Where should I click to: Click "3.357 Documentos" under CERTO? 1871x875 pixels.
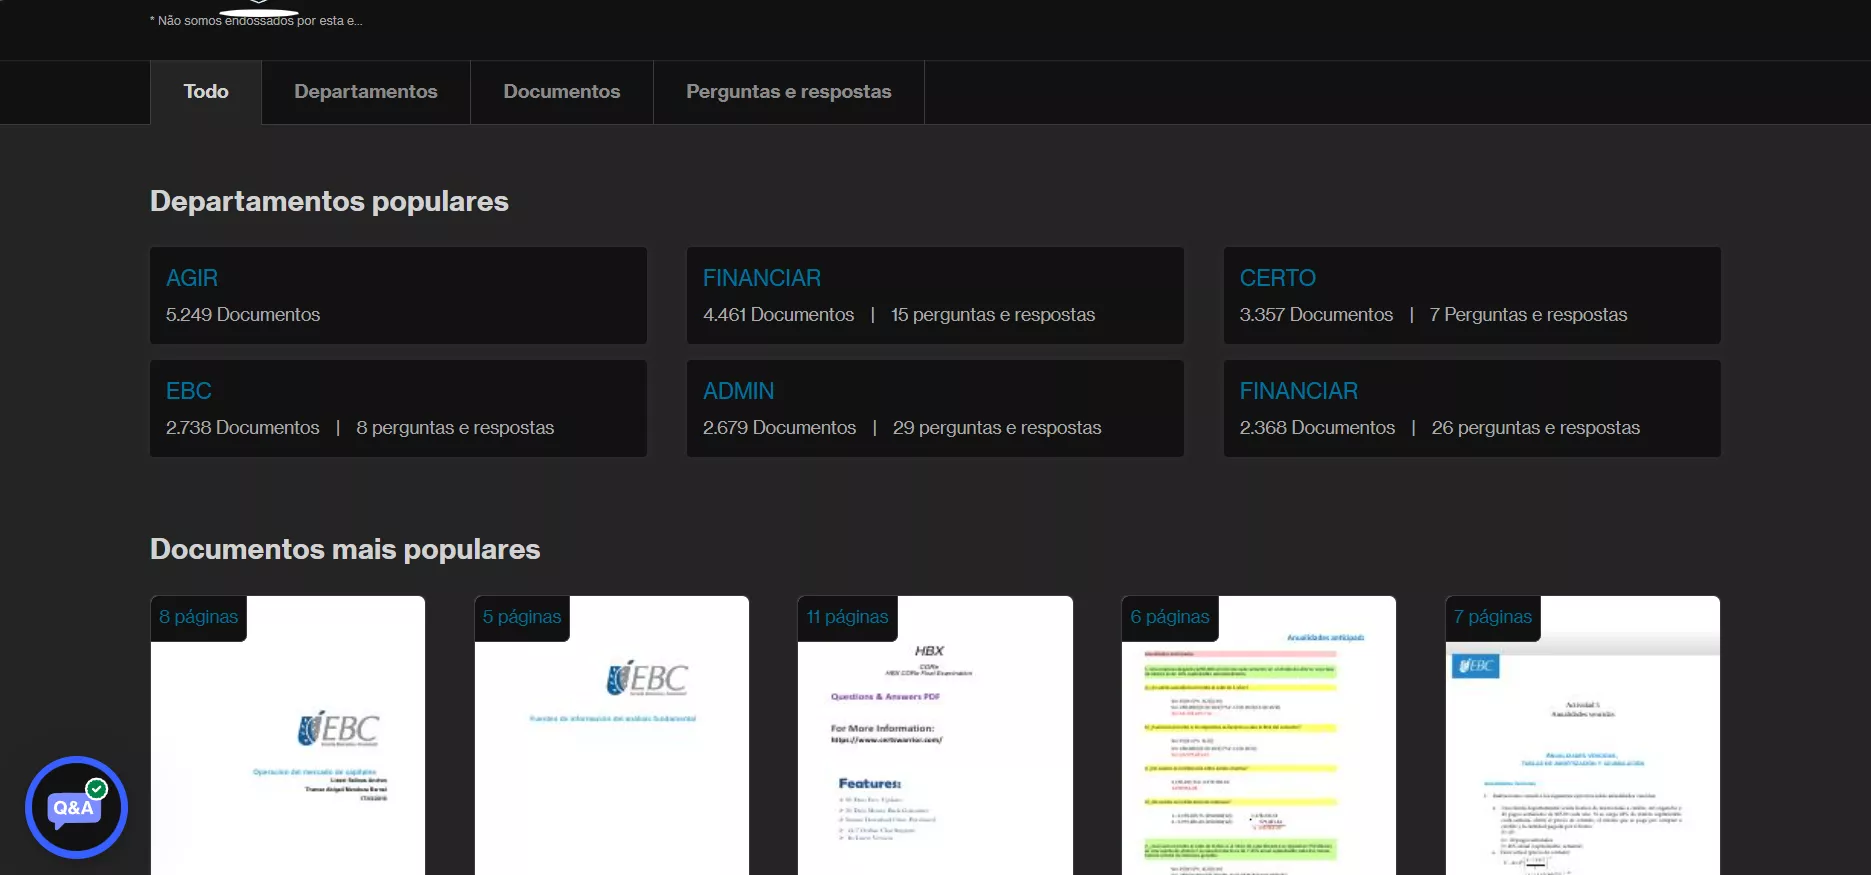1316,315
